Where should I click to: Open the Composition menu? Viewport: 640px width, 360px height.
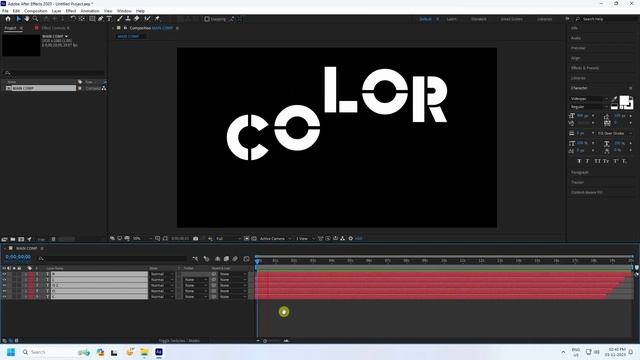coord(36,11)
